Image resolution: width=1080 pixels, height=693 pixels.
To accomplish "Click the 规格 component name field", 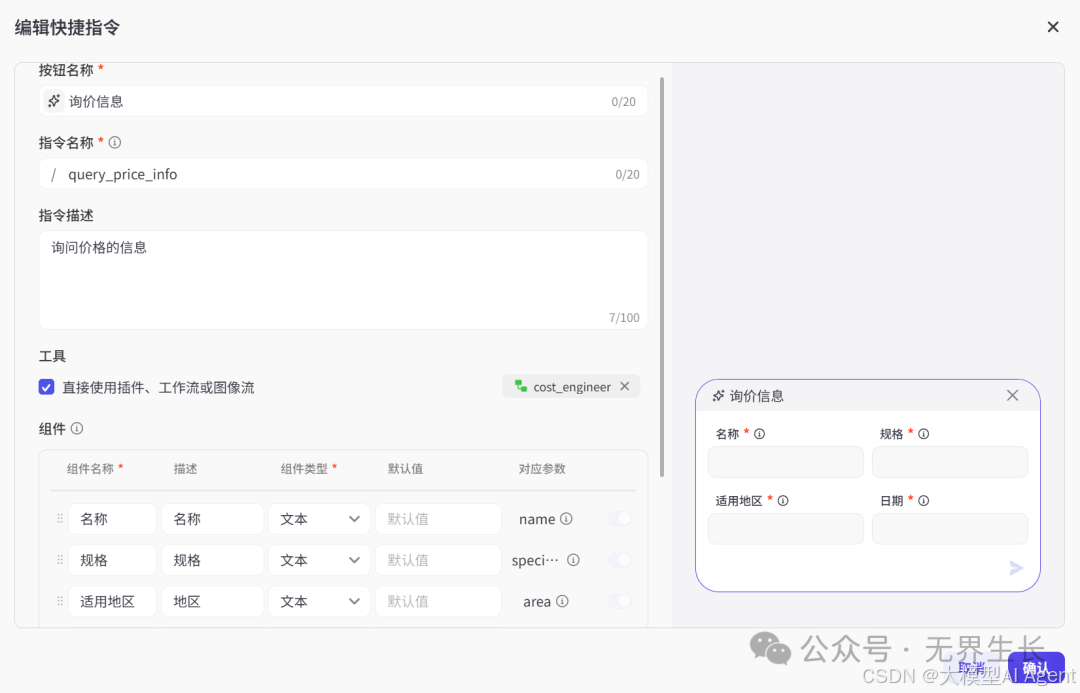I will pyautogui.click(x=112, y=560).
